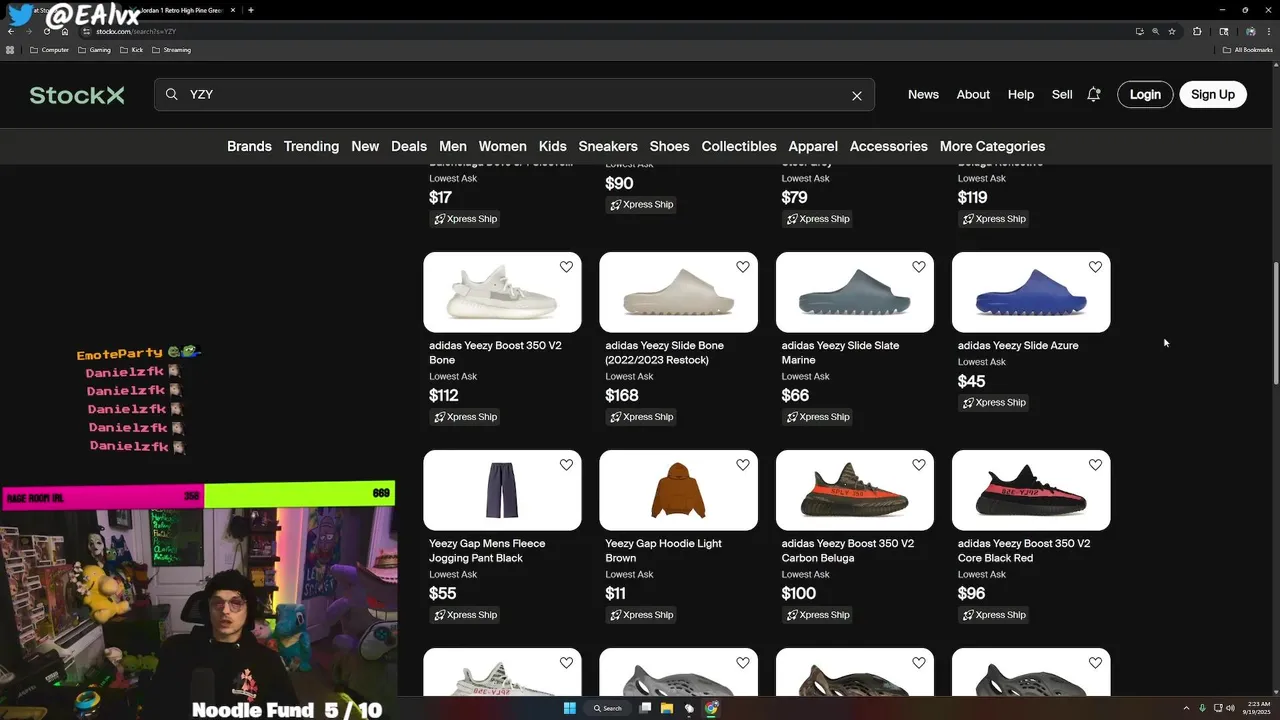Favorite the Yeezy Slide Bone heart icon
Viewport: 1280px width, 720px height.
coord(743,267)
